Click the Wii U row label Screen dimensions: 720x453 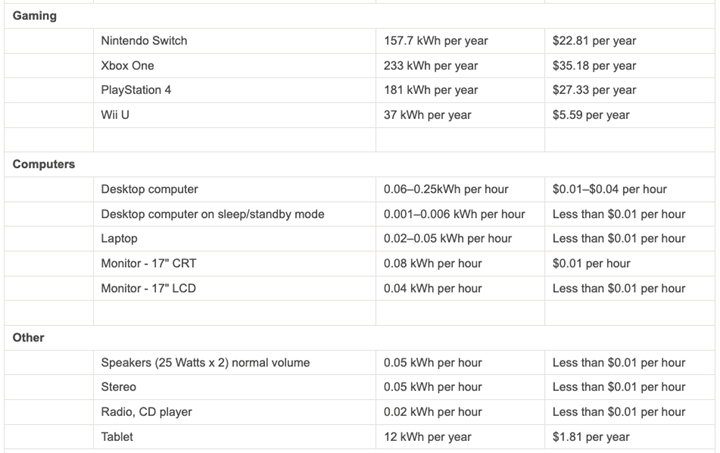116,115
